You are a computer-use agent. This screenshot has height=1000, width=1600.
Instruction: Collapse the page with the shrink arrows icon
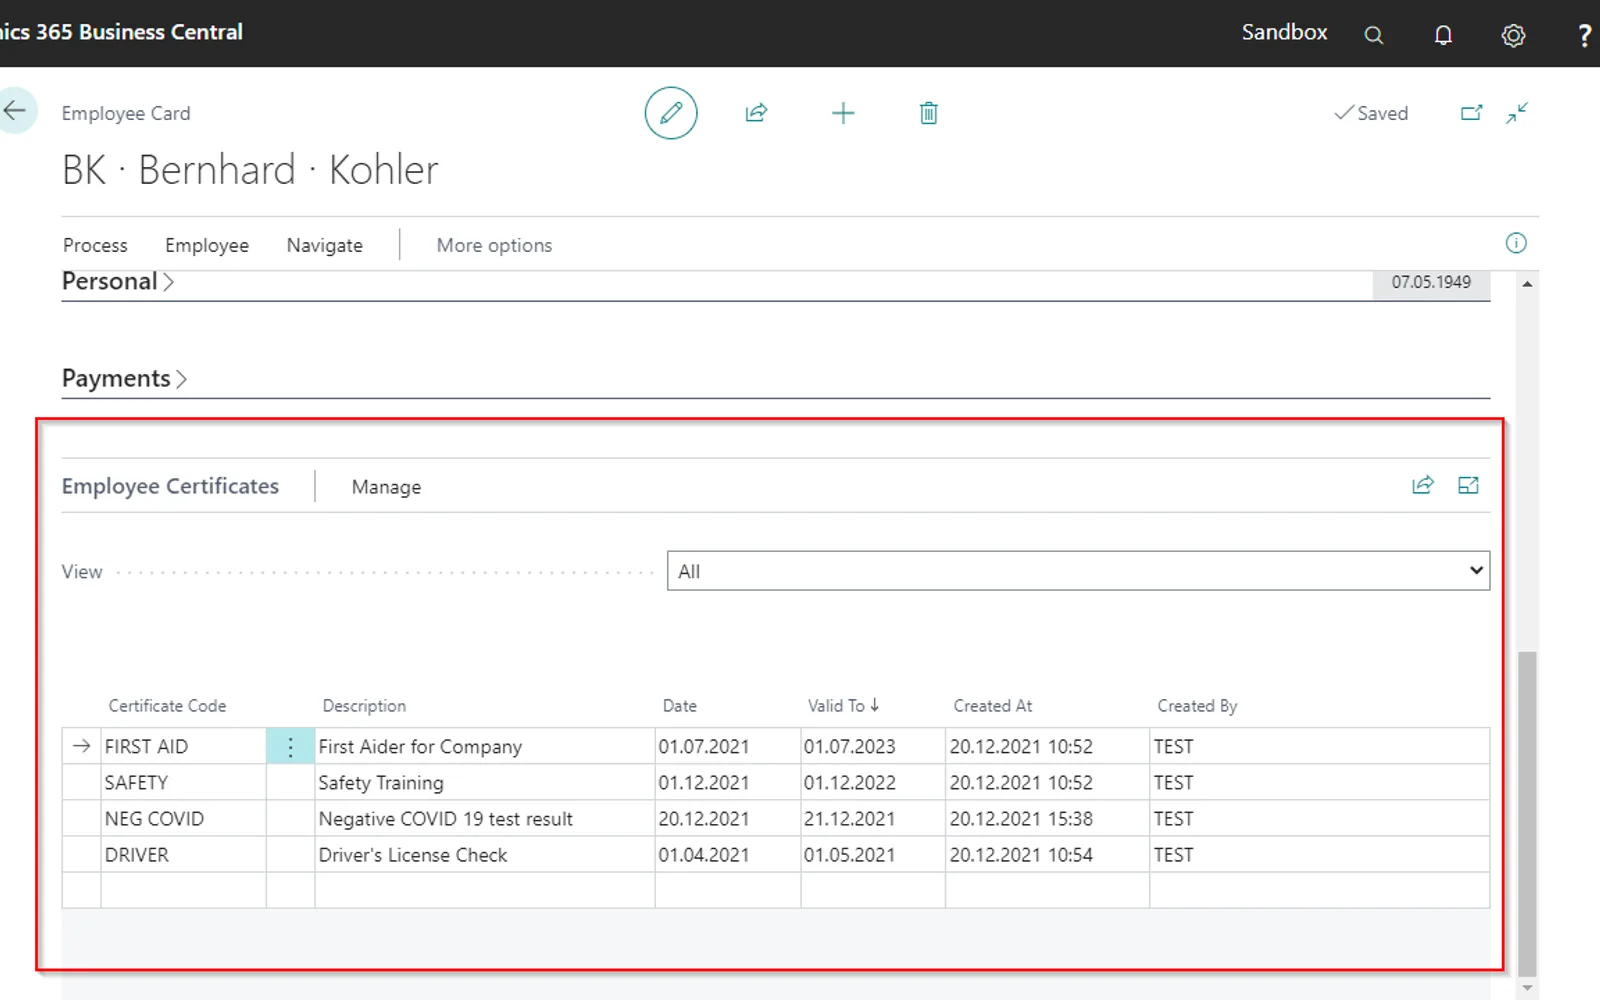1517,113
